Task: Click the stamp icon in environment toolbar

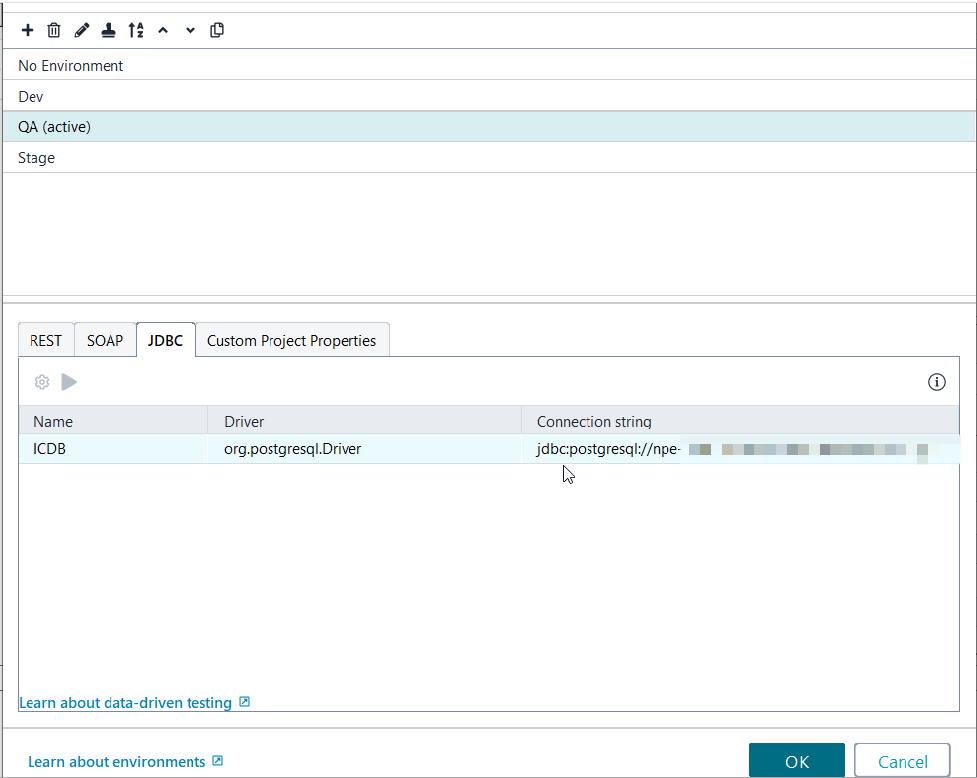Action: [108, 30]
